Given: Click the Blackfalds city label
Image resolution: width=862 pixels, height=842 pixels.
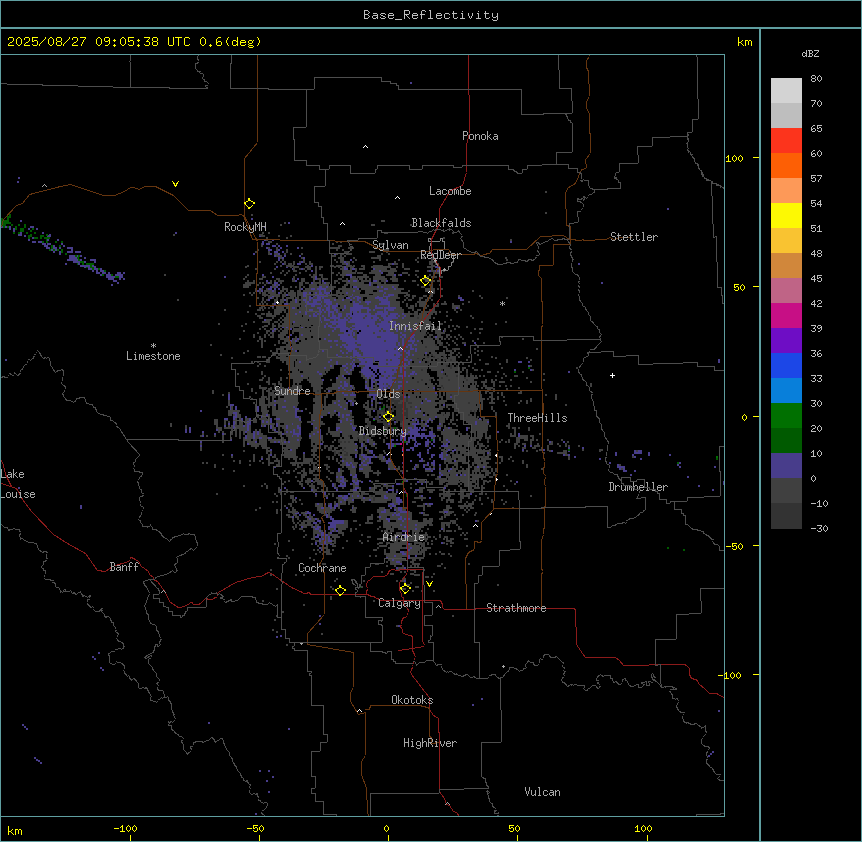Looking at the screenshot, I should [x=441, y=223].
